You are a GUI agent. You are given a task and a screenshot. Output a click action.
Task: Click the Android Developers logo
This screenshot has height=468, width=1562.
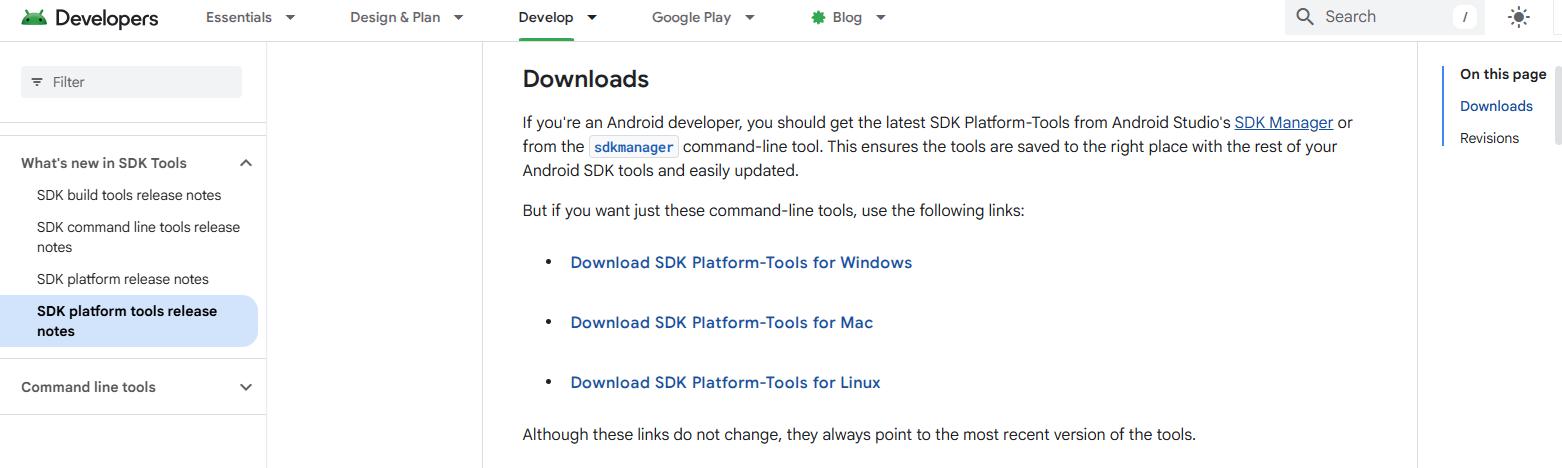(89, 18)
